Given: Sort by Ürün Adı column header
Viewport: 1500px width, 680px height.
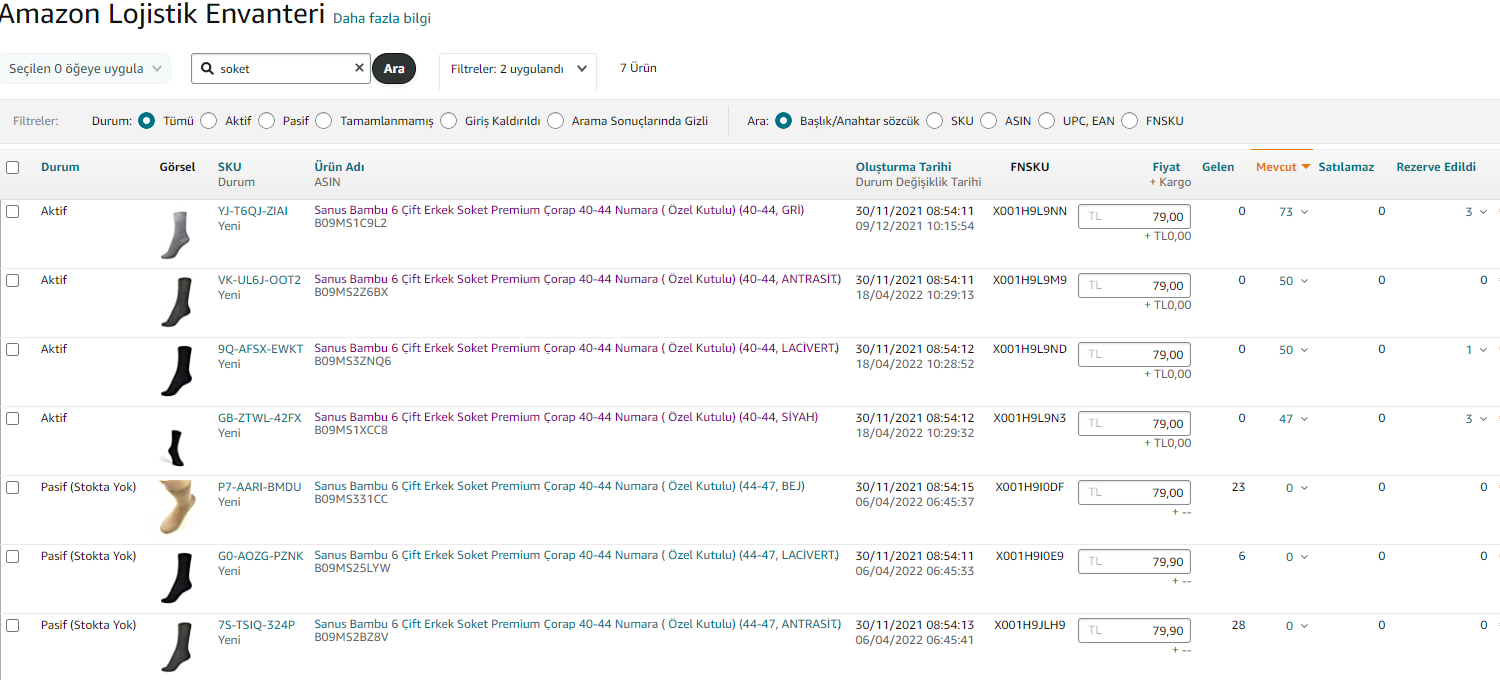Looking at the screenshot, I should 339,167.
